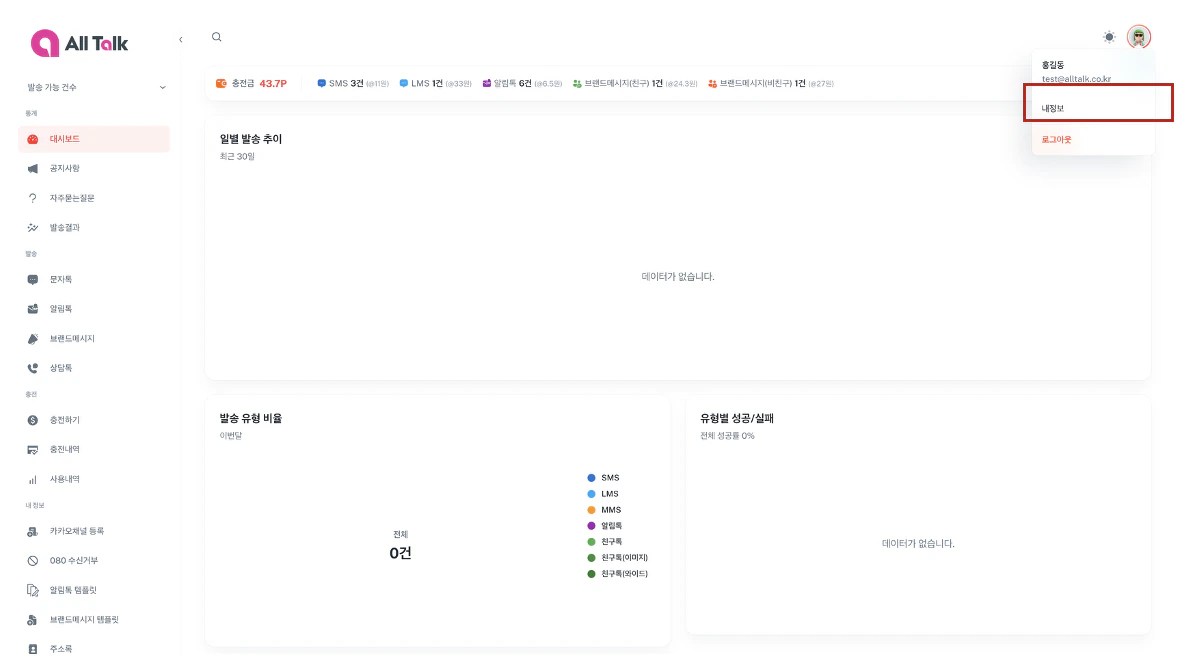Open the search magnifier icon
1194x656 pixels.
click(217, 36)
